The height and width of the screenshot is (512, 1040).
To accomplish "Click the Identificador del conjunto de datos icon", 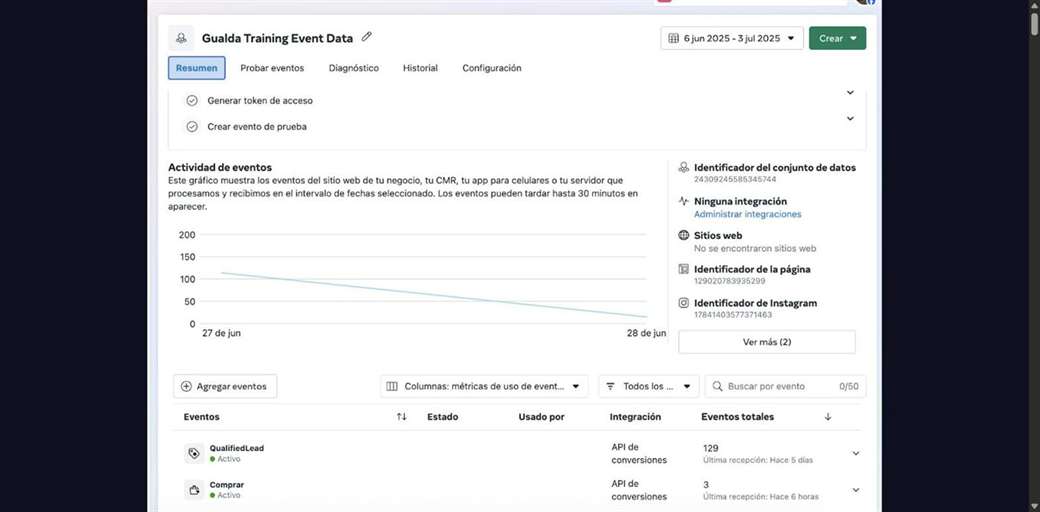I will 684,168.
